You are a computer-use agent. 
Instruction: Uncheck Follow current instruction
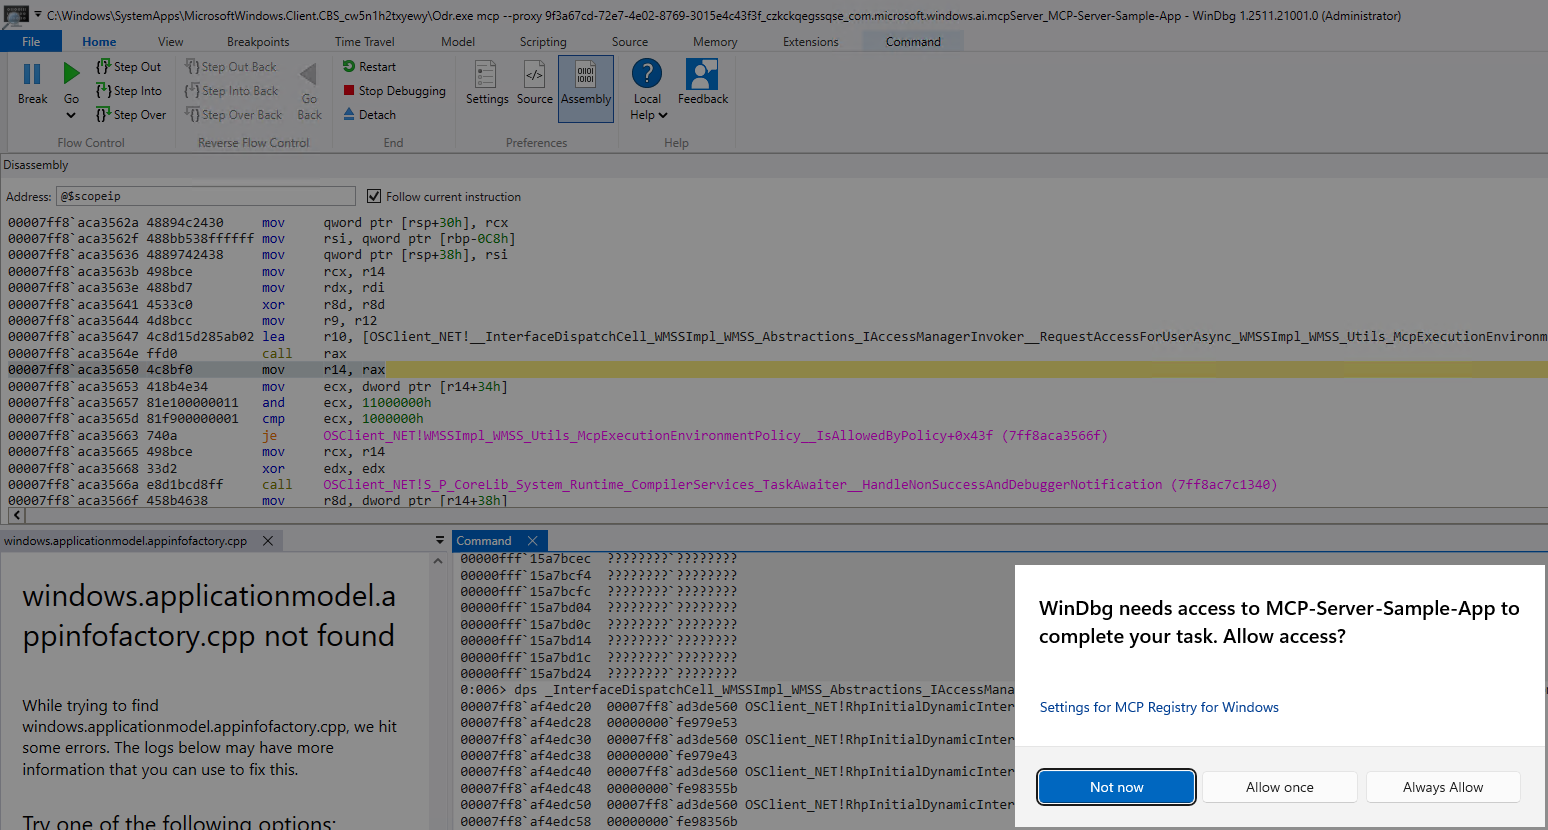(x=374, y=197)
